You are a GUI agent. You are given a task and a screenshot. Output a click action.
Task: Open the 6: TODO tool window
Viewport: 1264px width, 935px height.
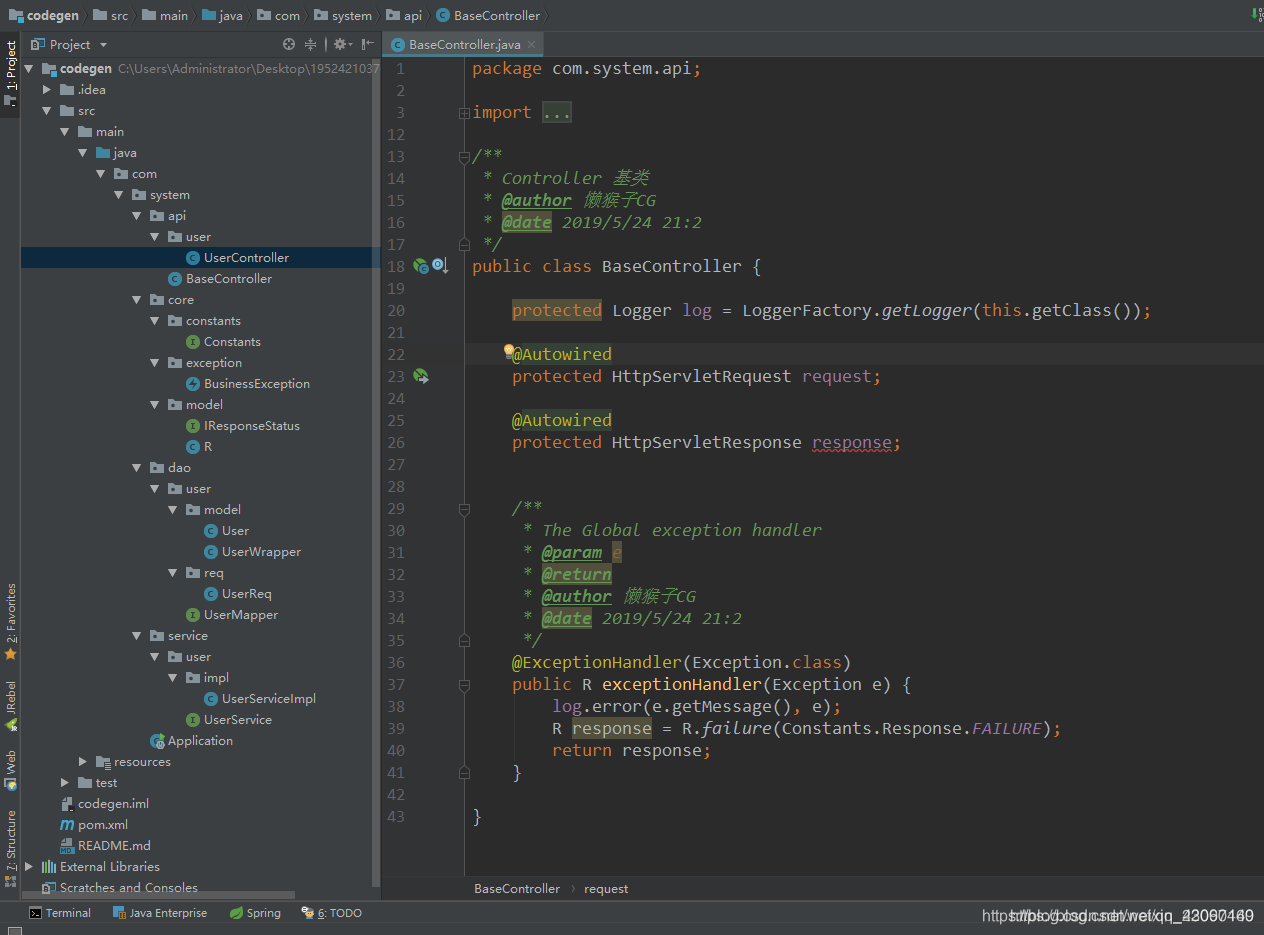pos(332,913)
